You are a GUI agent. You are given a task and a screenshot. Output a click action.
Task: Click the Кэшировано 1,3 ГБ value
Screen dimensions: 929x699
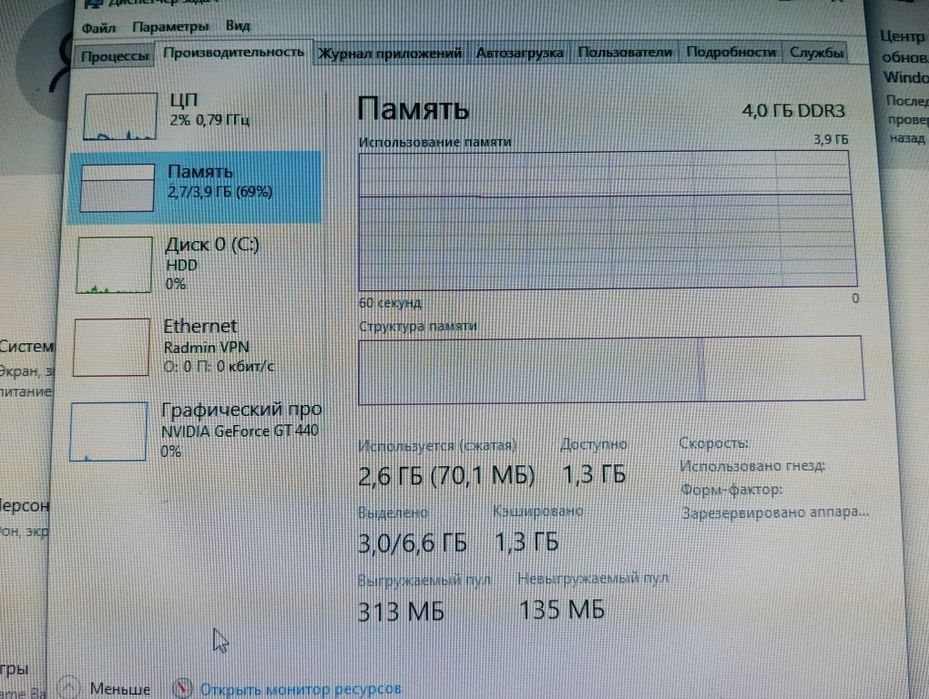526,542
